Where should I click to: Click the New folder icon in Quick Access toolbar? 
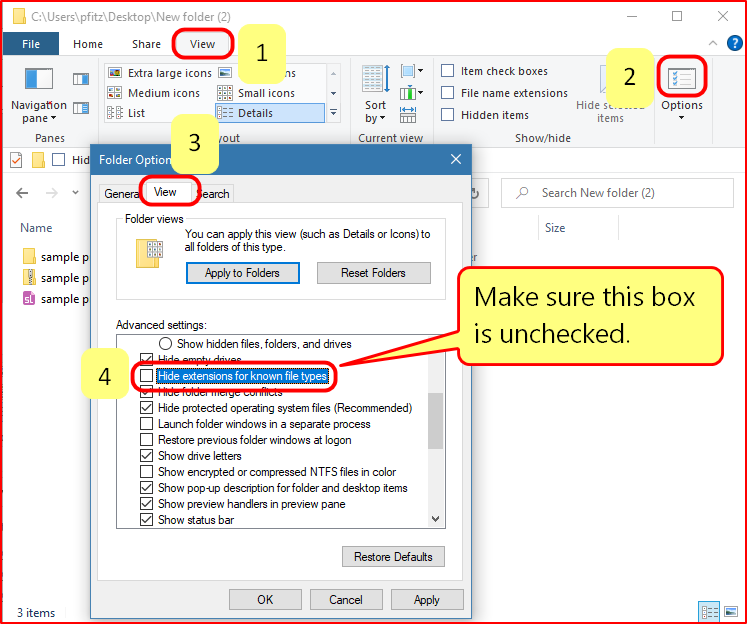38,160
